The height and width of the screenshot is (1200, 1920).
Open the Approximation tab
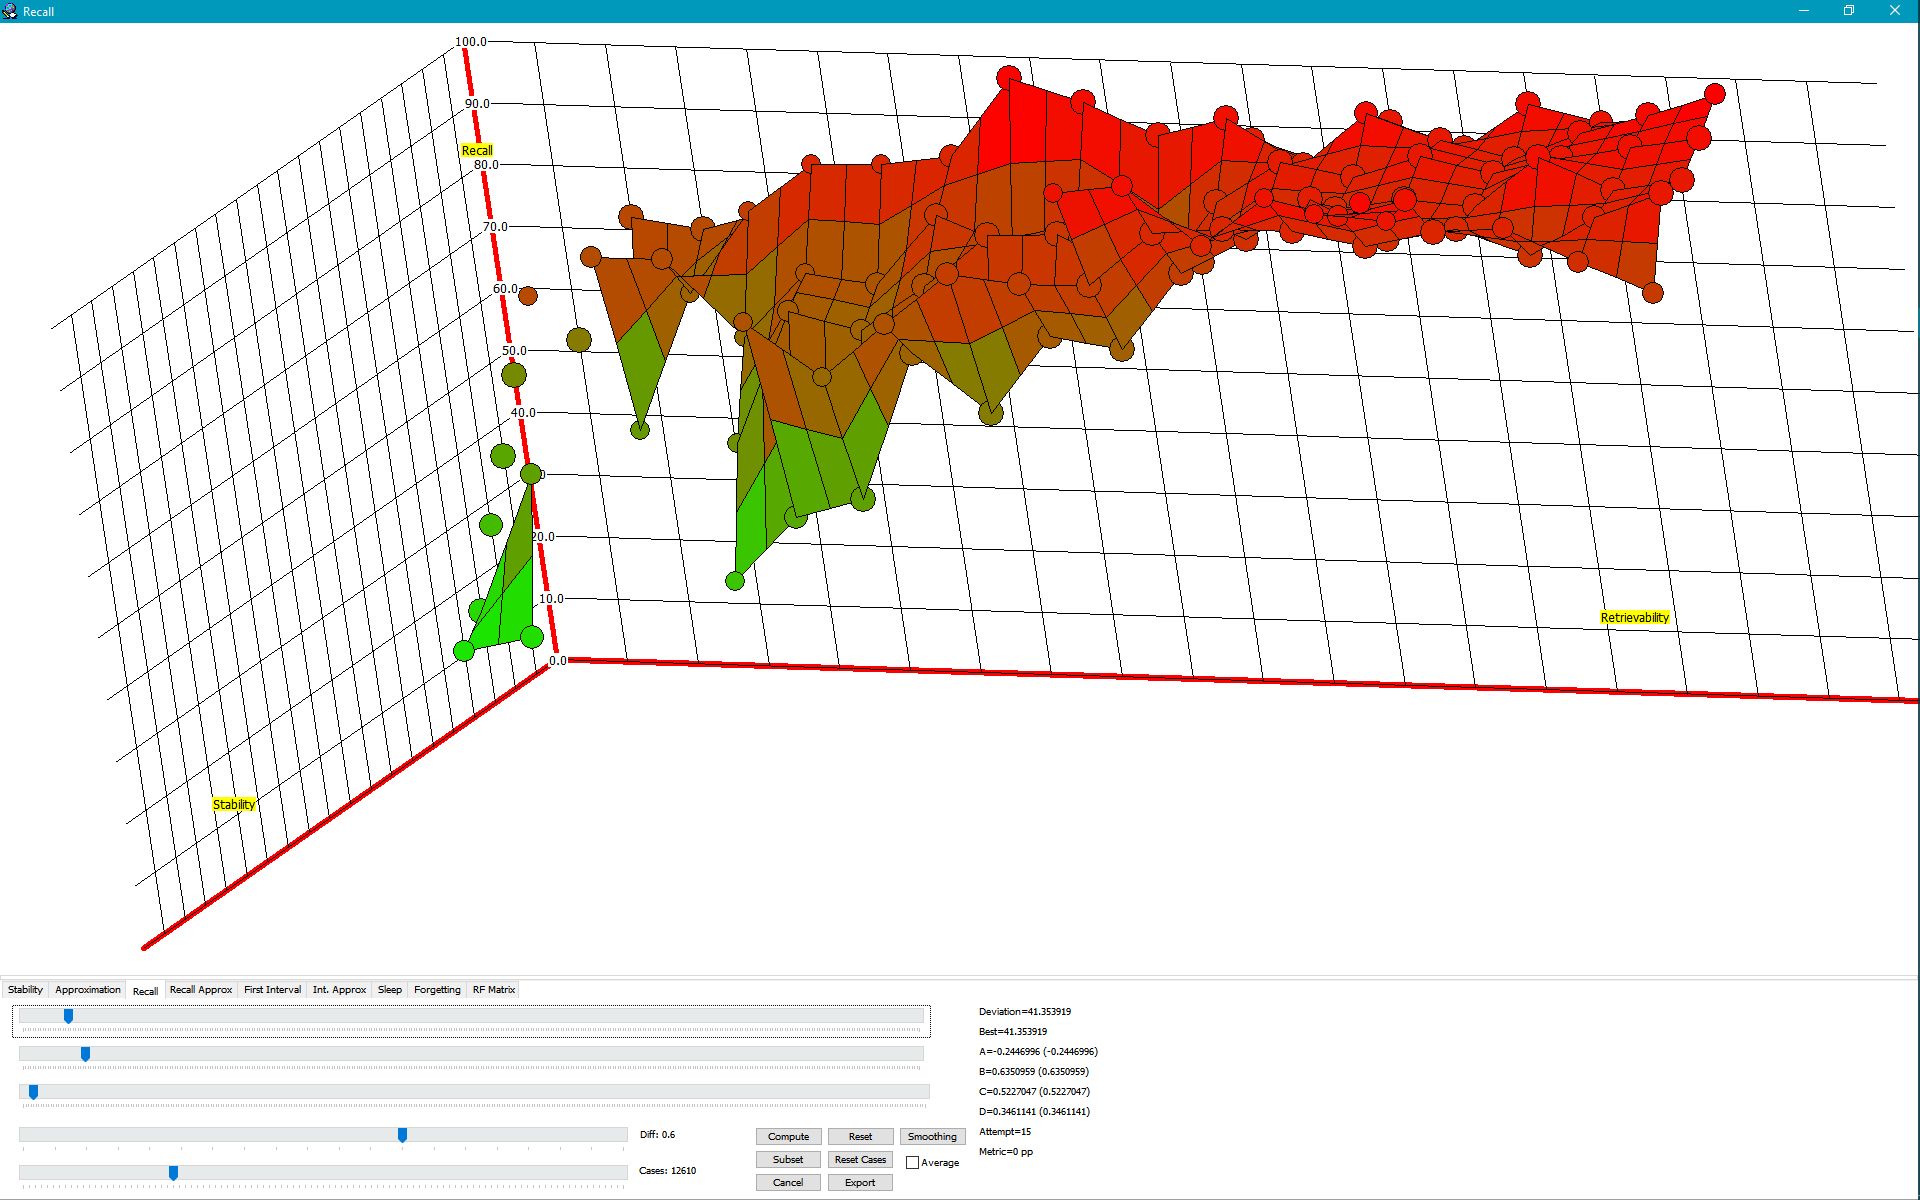coord(88,989)
